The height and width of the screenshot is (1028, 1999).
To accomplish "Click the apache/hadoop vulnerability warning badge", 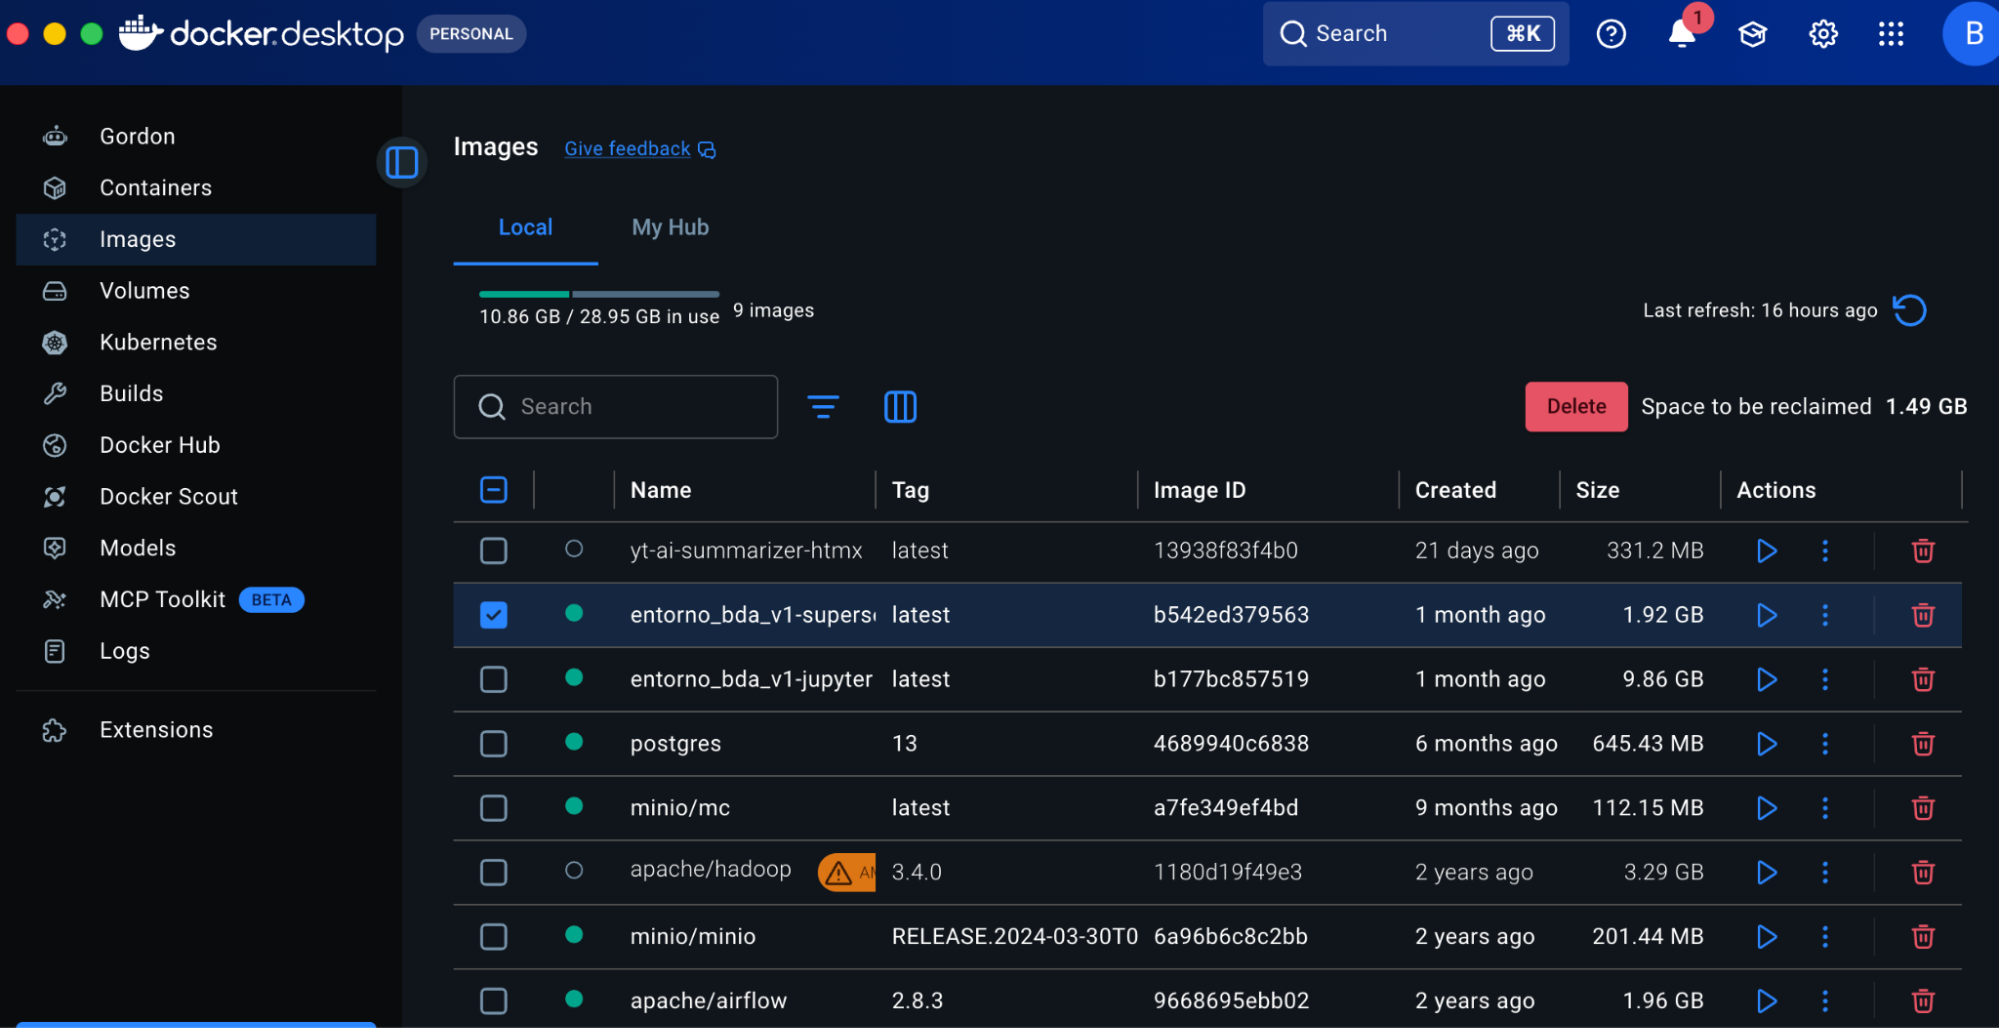I will pyautogui.click(x=846, y=873).
